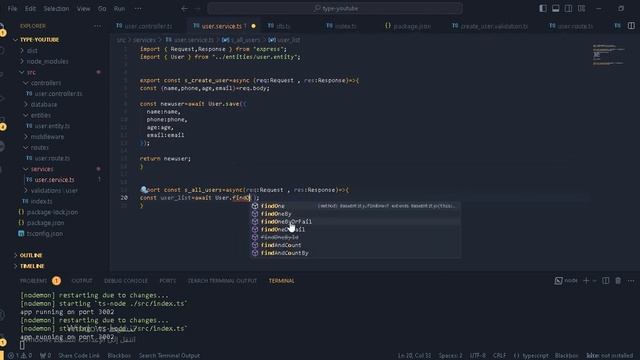The width and height of the screenshot is (640, 360).
Task: Click the tsconfig.json file icon in explorer
Action: click(x=21, y=233)
